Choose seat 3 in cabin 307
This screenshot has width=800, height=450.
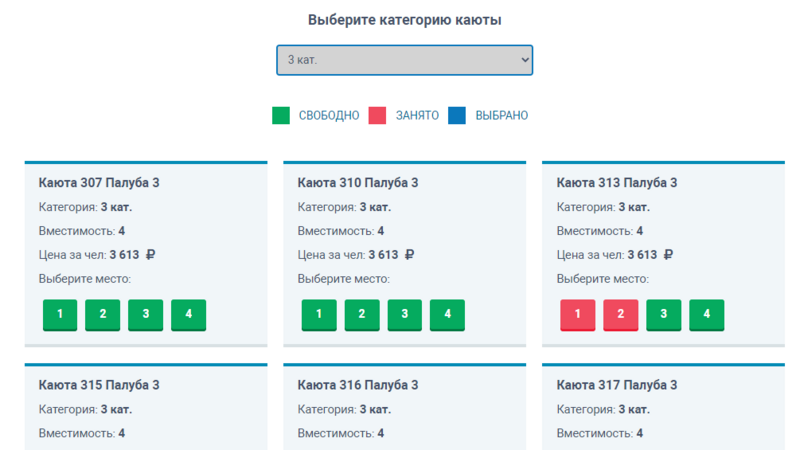(145, 315)
